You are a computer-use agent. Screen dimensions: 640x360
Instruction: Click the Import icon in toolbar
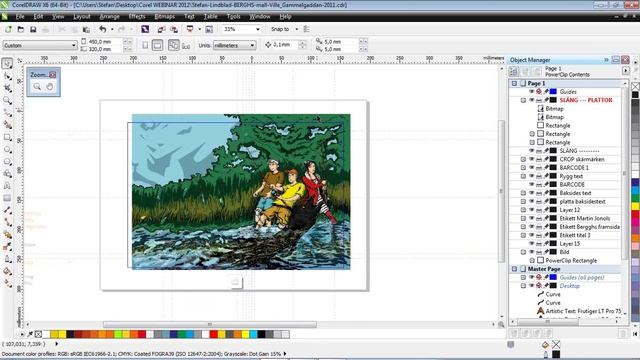161,29
